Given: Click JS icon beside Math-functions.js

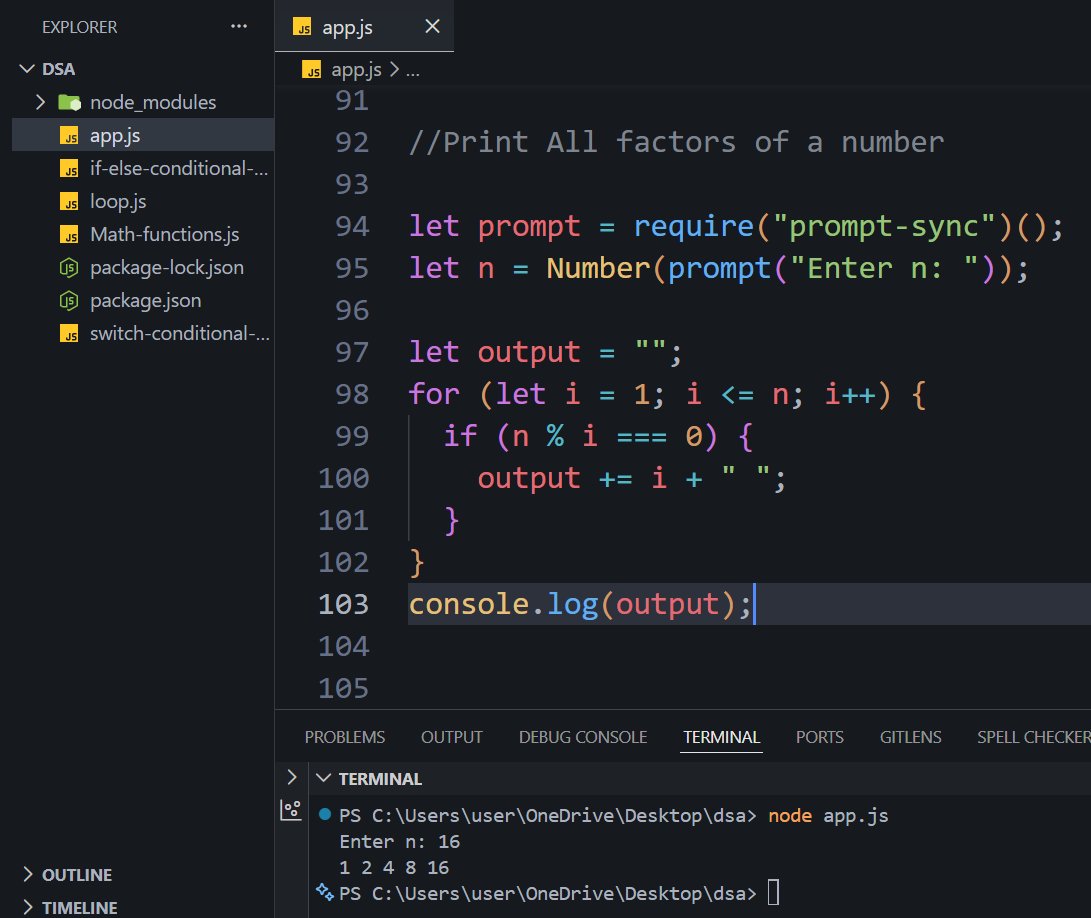Looking at the screenshot, I should (x=69, y=235).
